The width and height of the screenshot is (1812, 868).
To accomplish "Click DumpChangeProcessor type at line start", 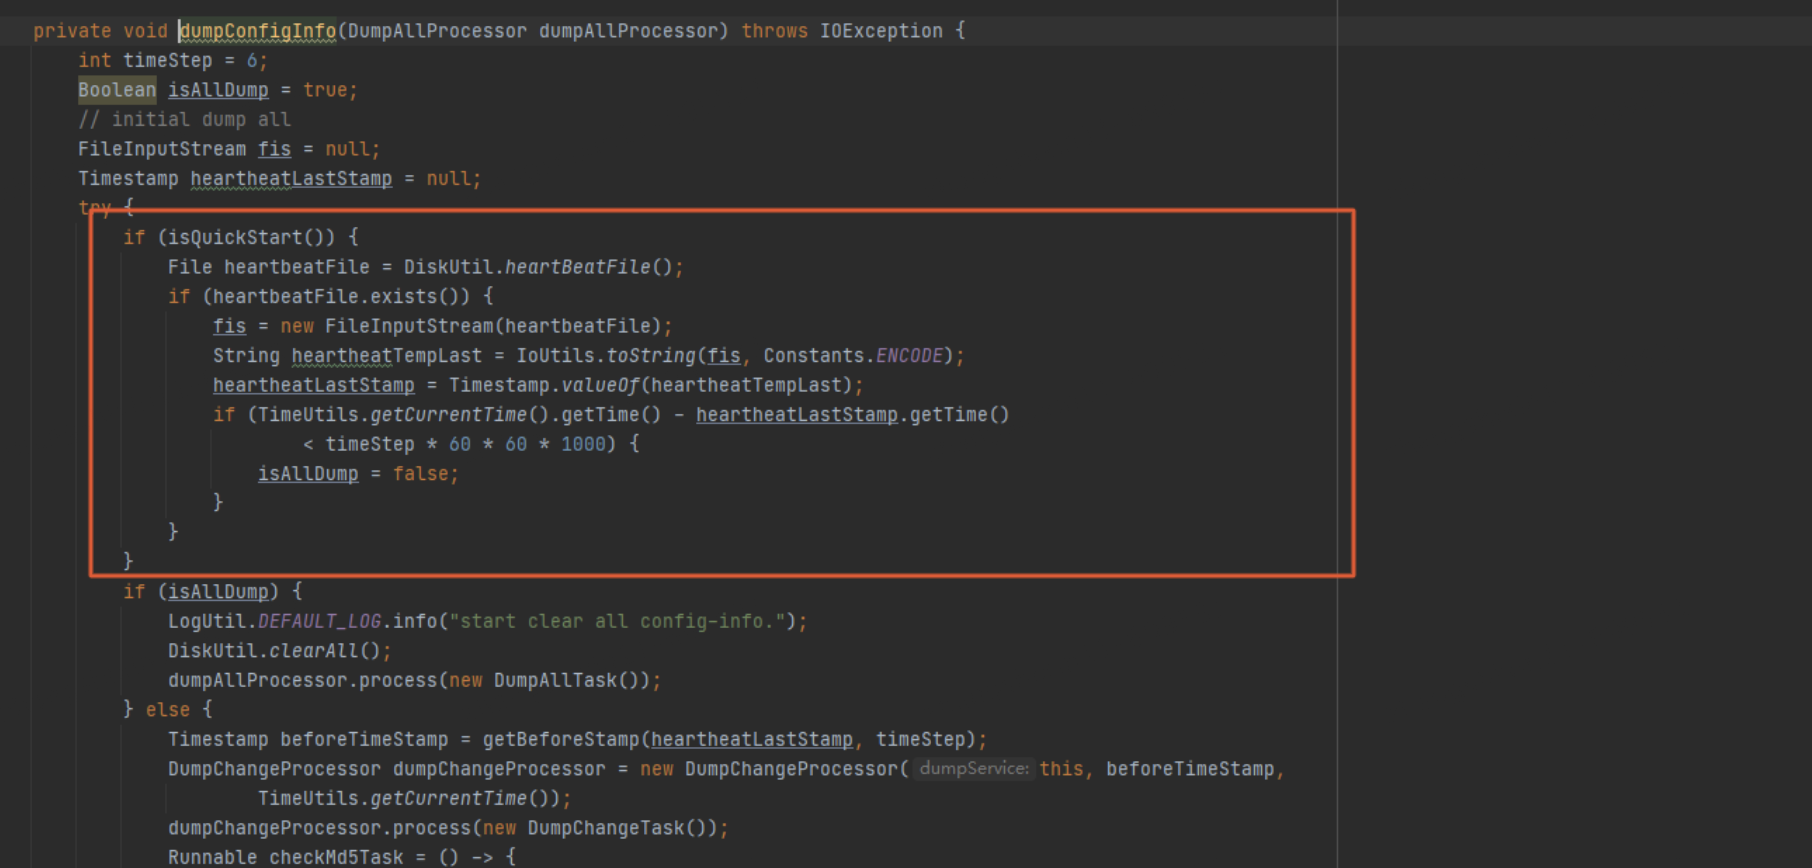I will 274,768.
